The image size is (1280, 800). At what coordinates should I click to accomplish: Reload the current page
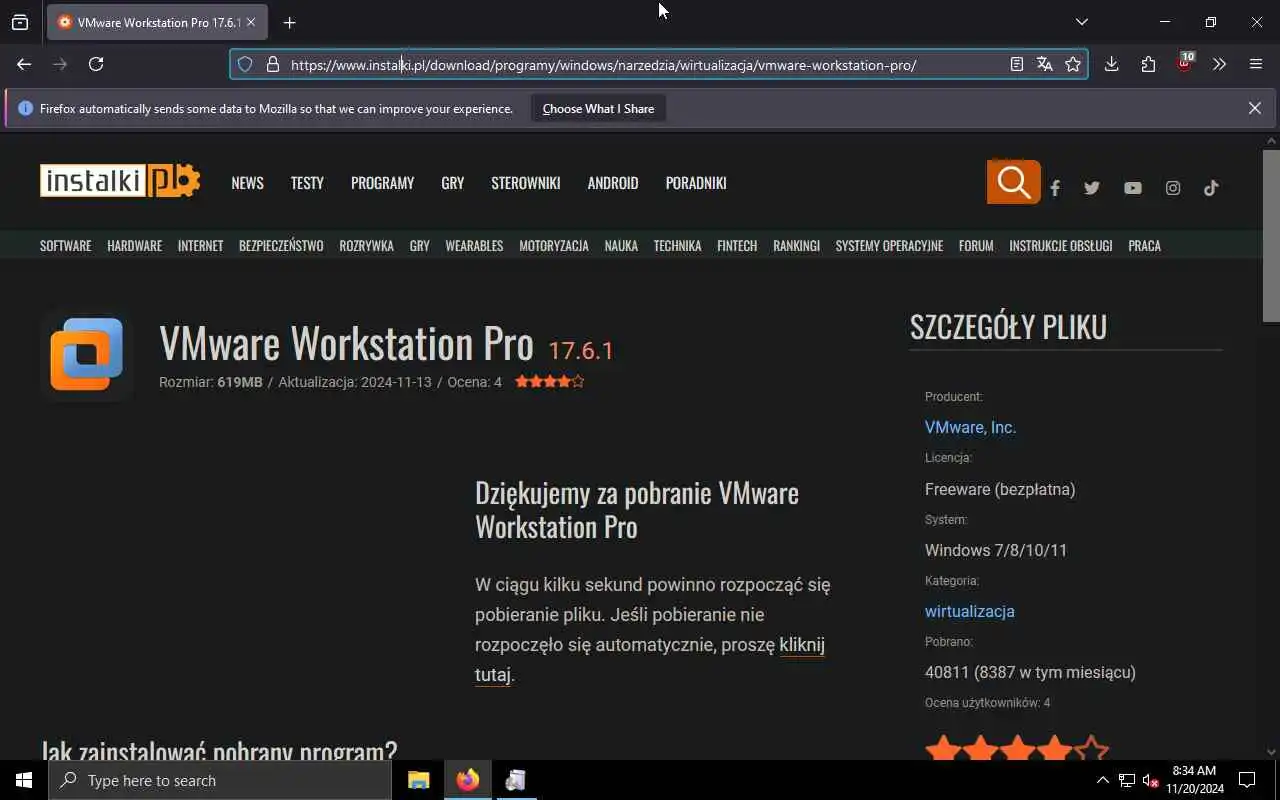[96, 64]
